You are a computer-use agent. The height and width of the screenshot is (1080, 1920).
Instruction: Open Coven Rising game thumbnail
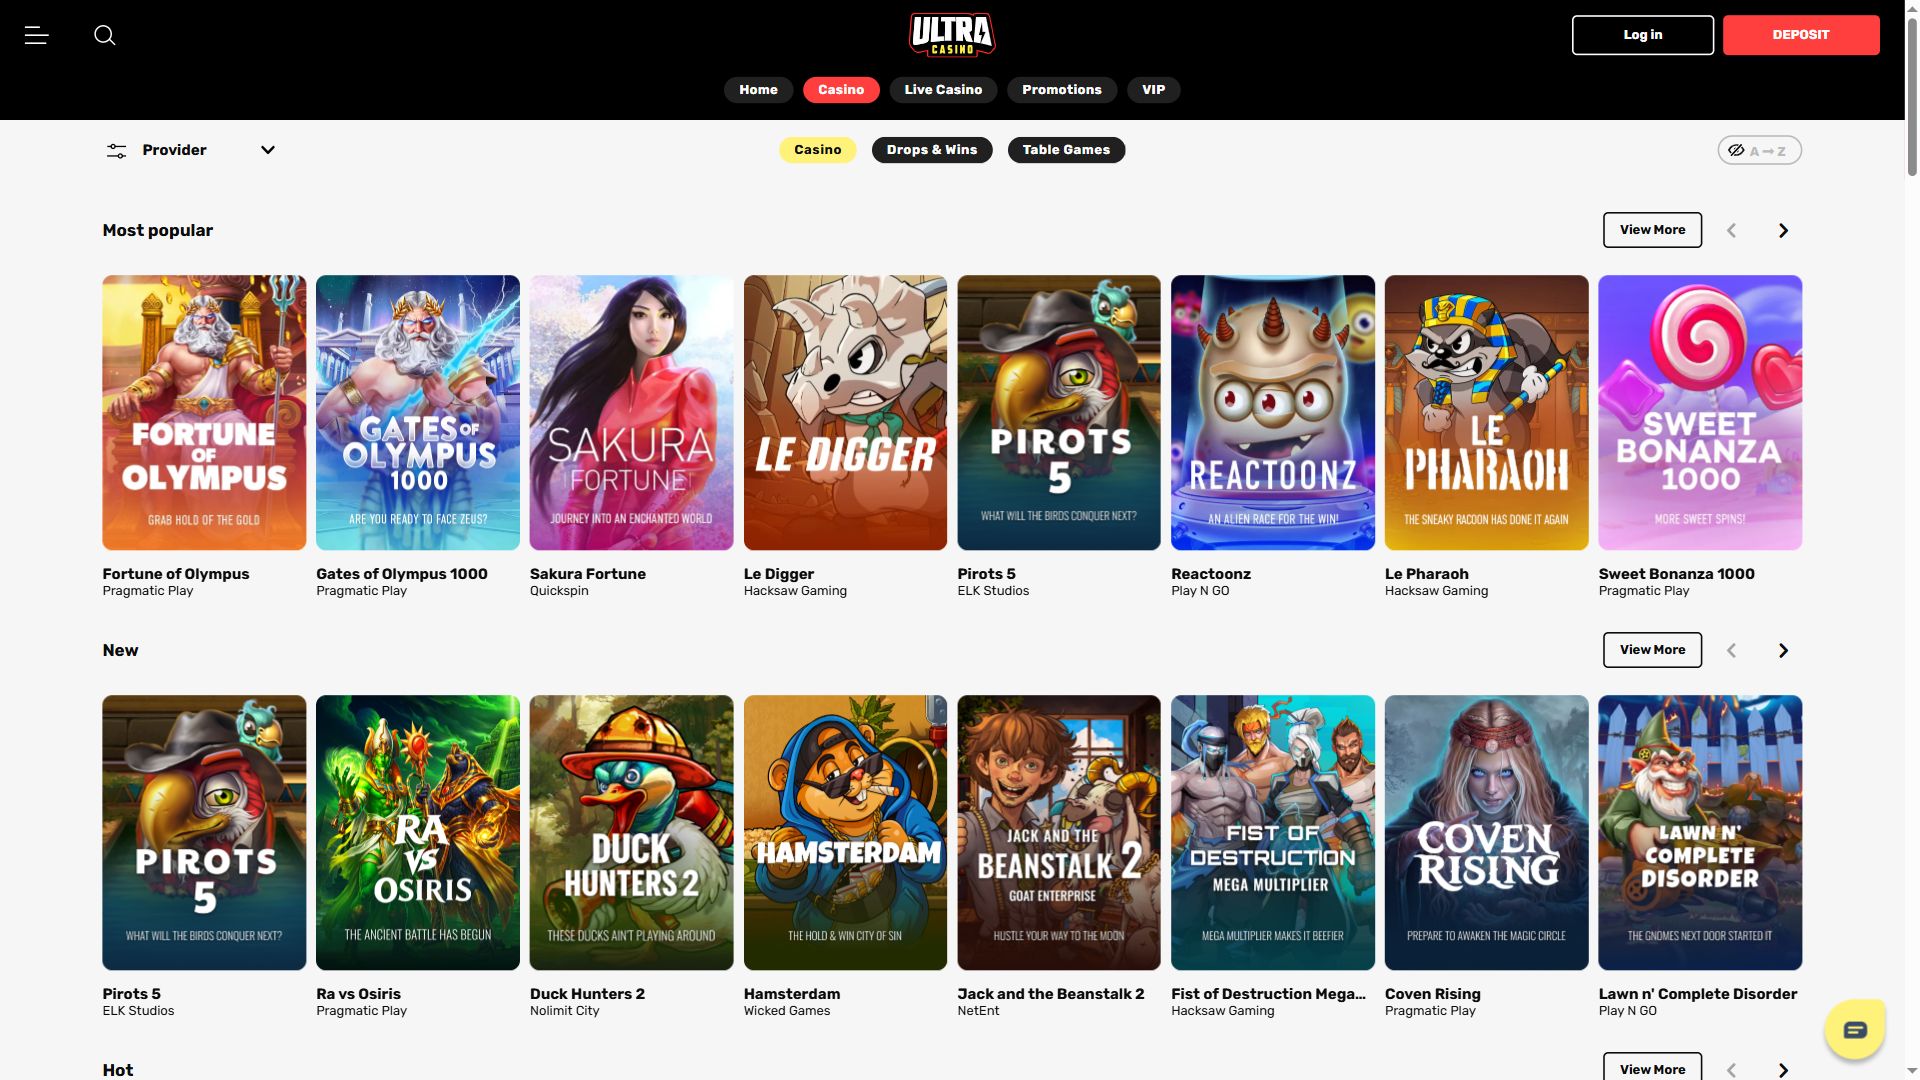pos(1486,832)
